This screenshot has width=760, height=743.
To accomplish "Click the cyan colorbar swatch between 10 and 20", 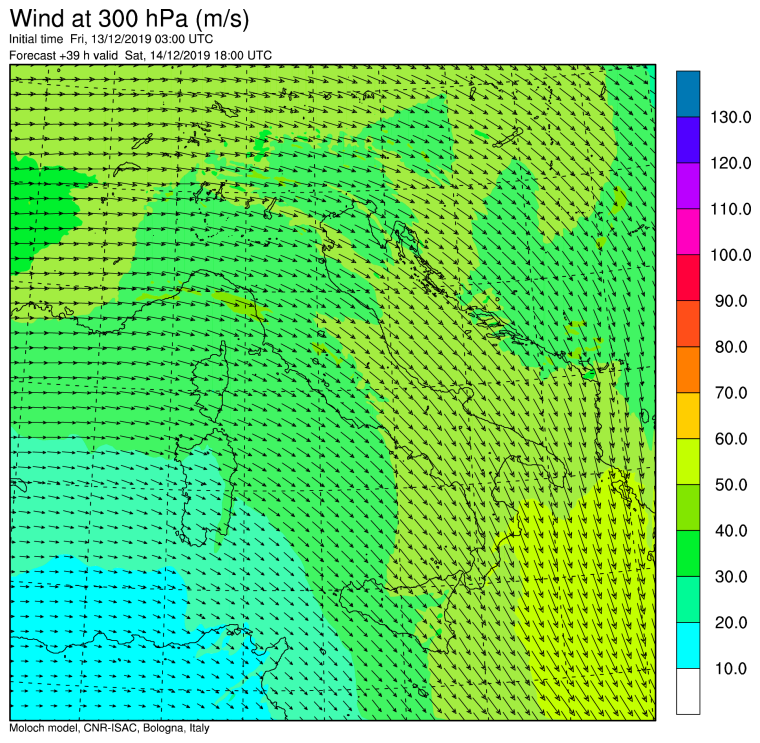I will (x=688, y=646).
